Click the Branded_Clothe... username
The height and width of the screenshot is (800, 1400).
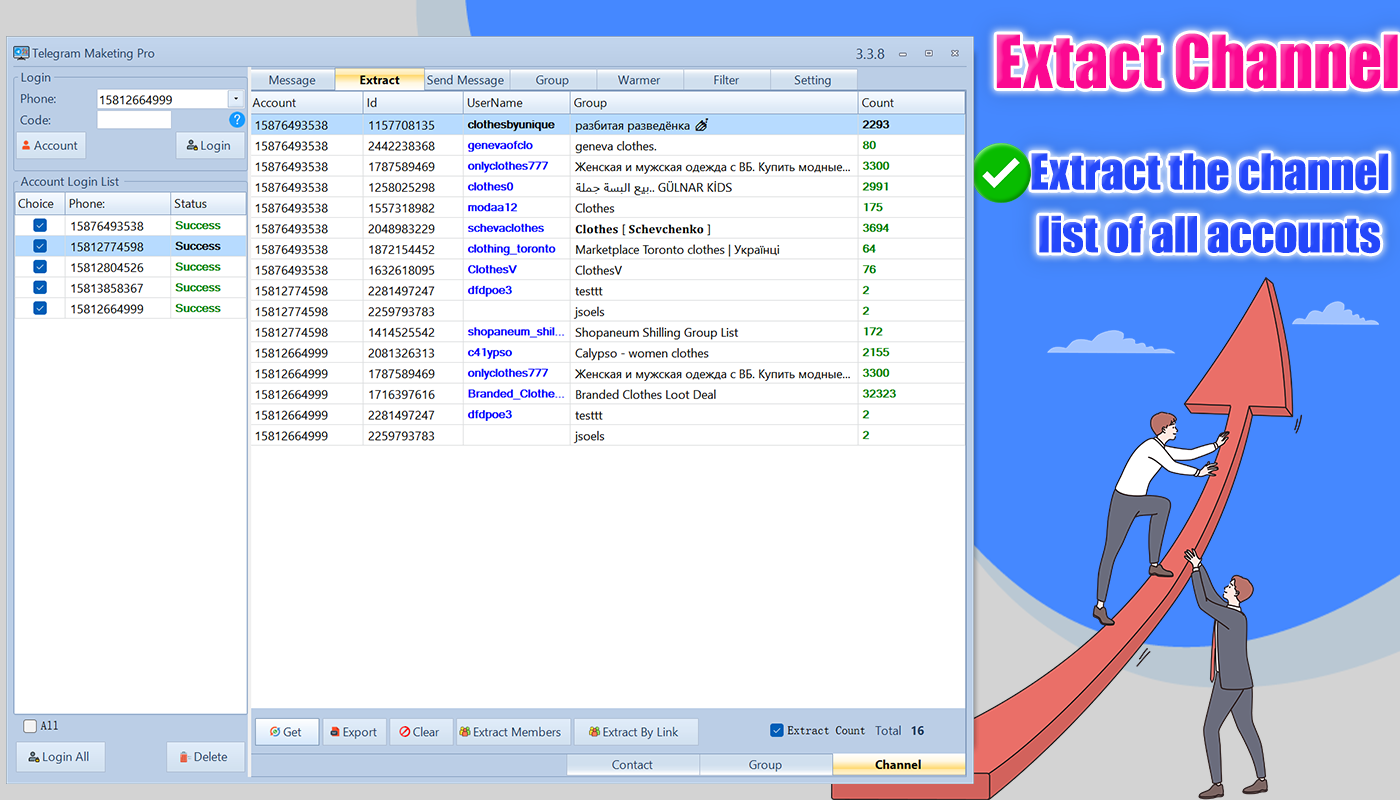click(517, 394)
